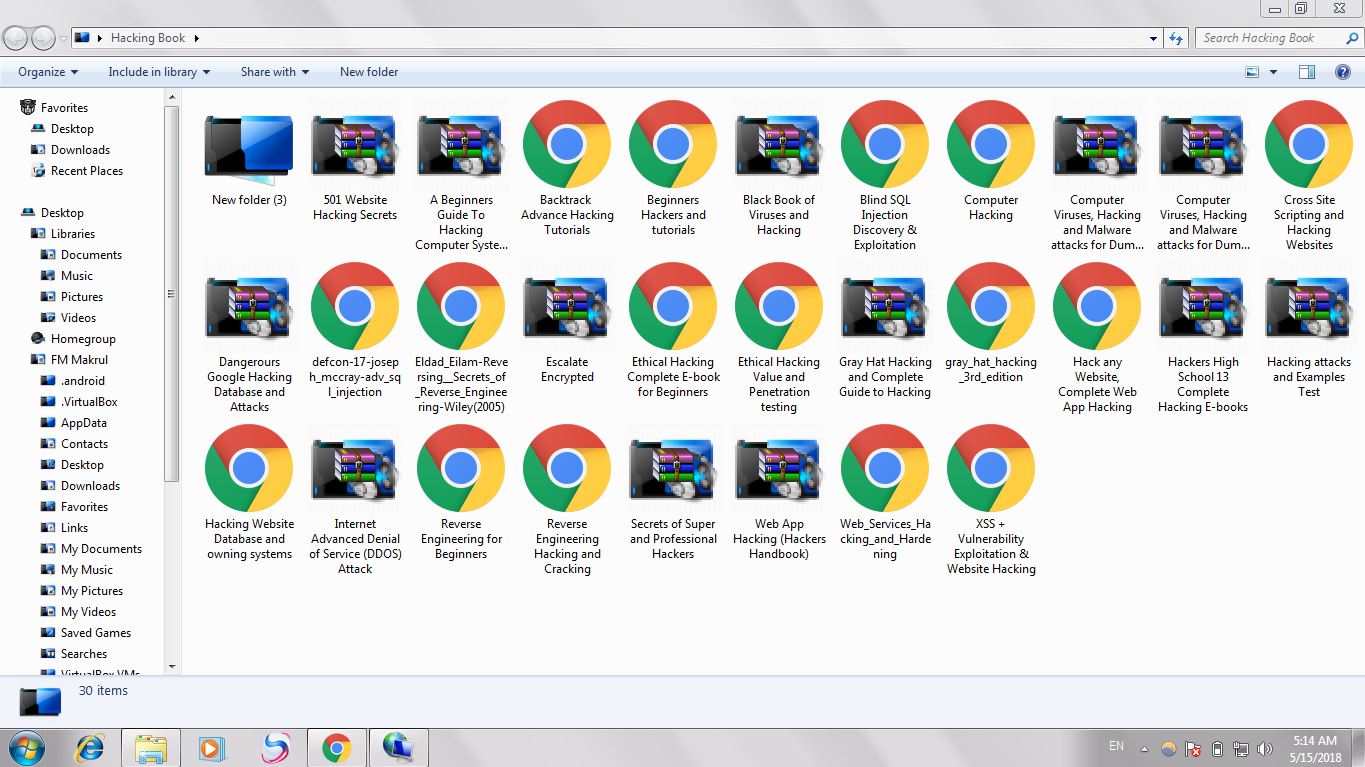The image size is (1365, 767).
Task: Open Windows Media Player from taskbar
Action: 211,748
